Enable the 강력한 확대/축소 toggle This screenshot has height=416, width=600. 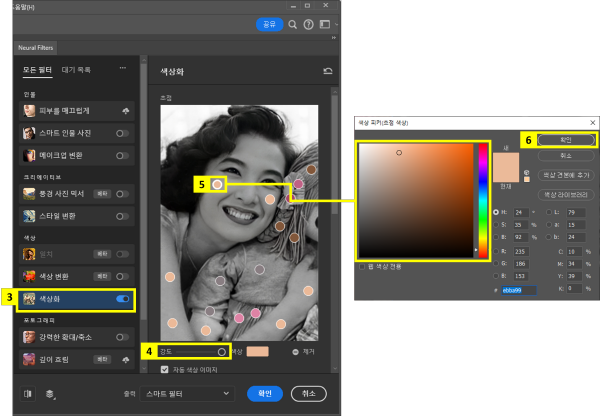pos(122,337)
